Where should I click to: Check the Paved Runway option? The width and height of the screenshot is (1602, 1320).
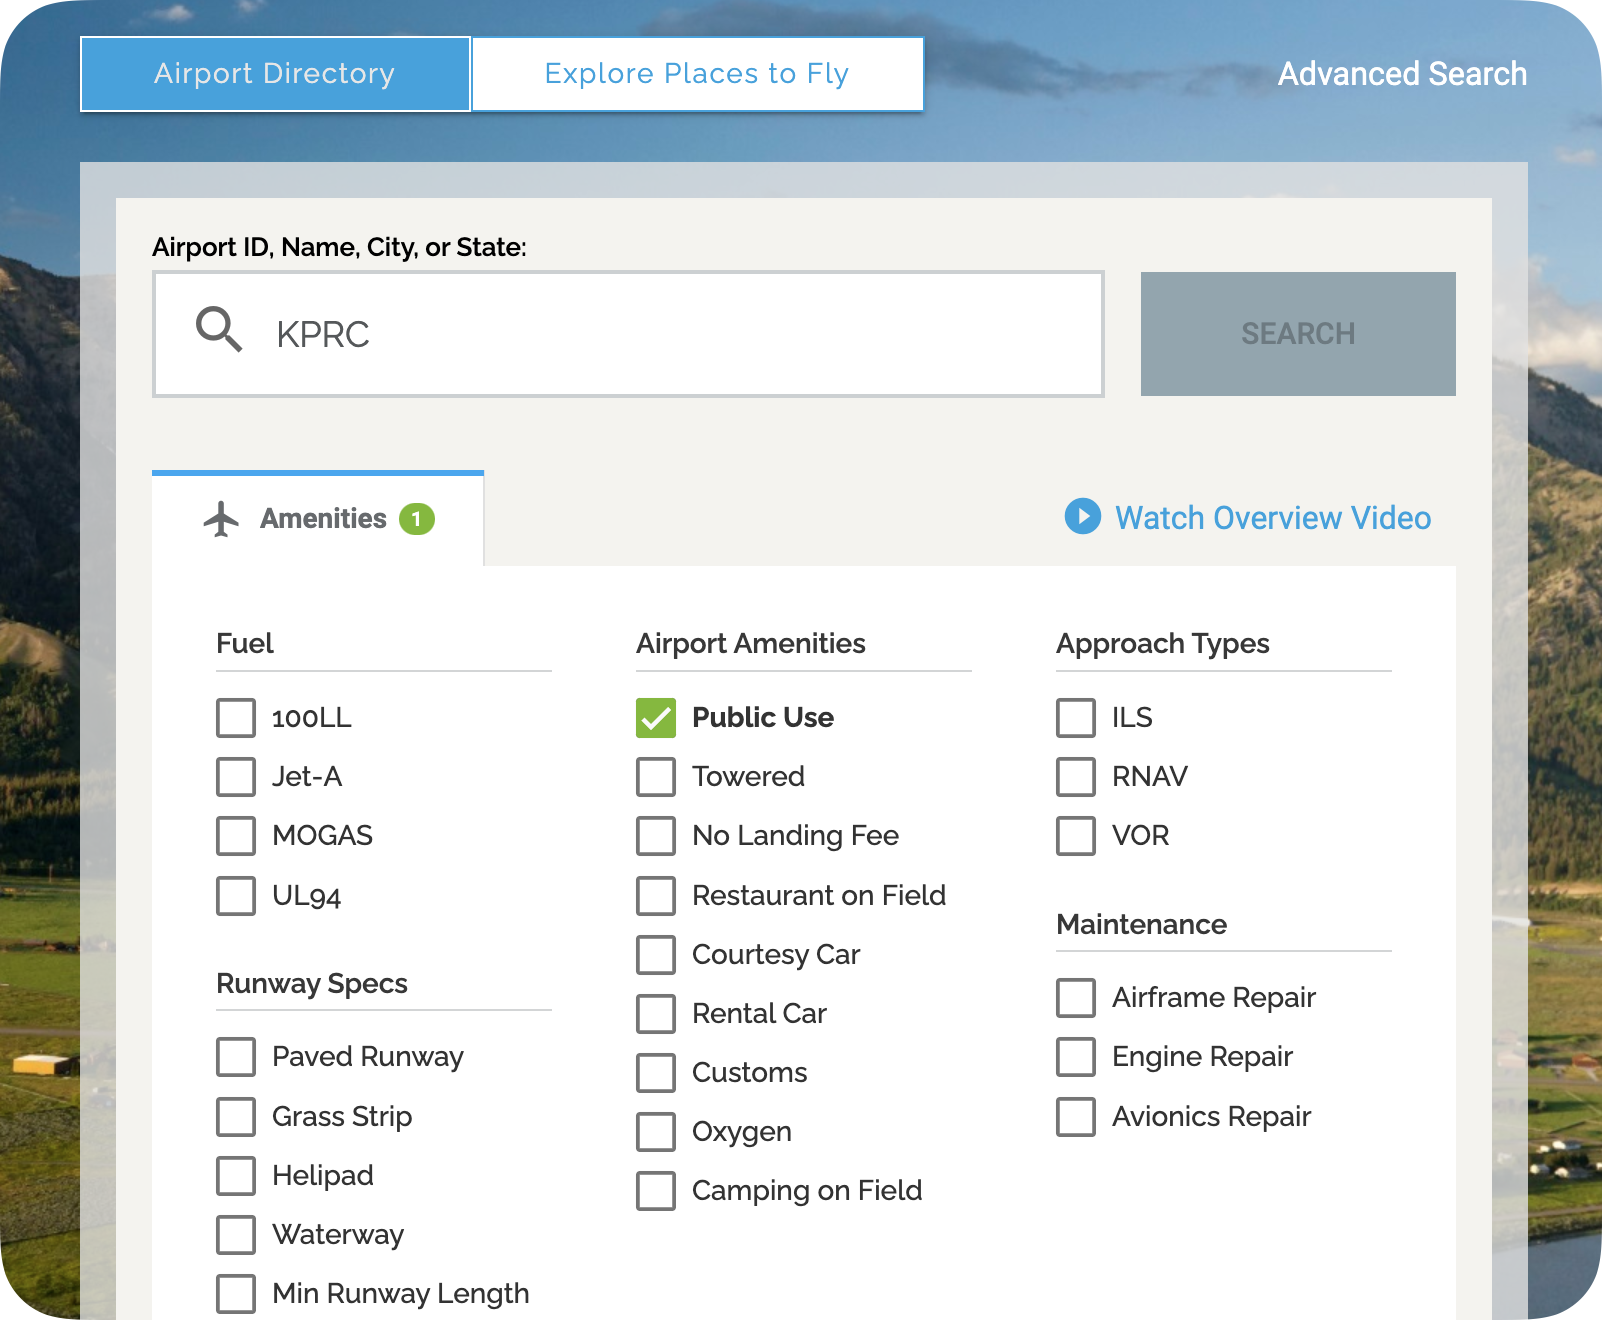[x=236, y=1057]
